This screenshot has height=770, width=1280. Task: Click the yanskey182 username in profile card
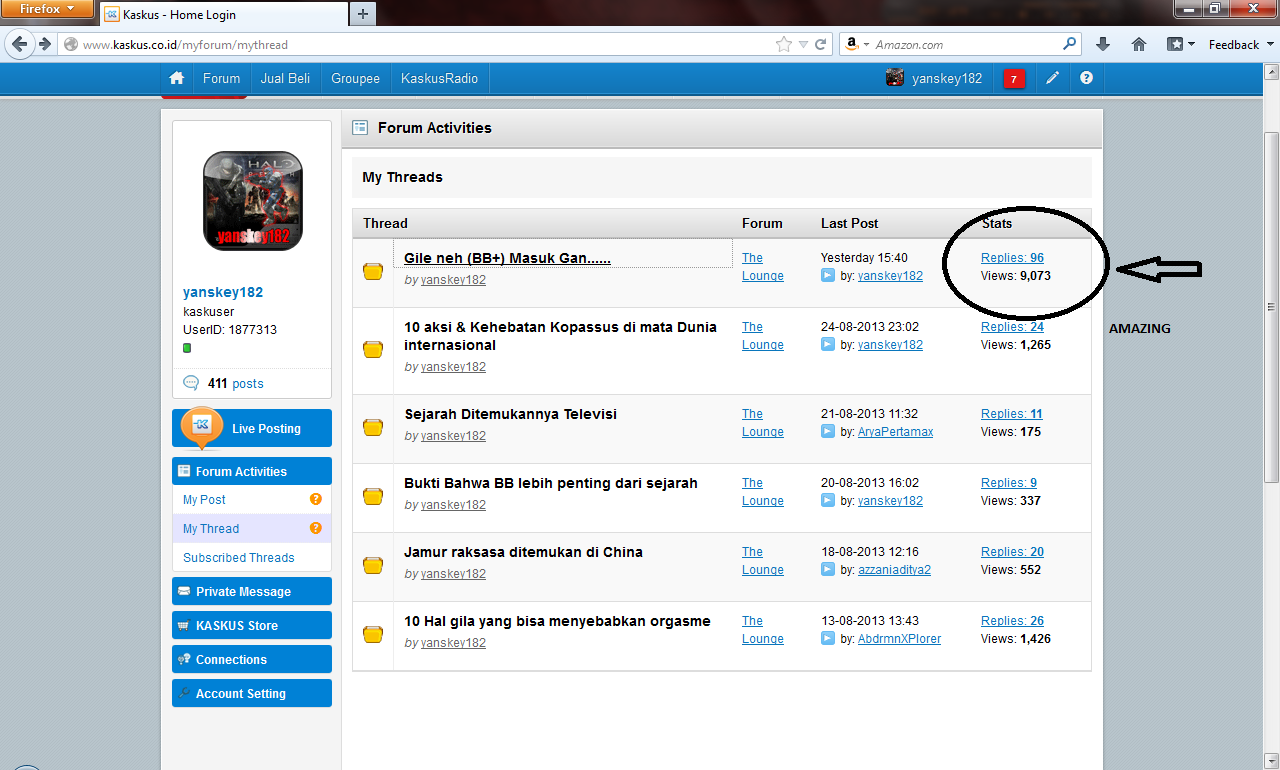(223, 293)
